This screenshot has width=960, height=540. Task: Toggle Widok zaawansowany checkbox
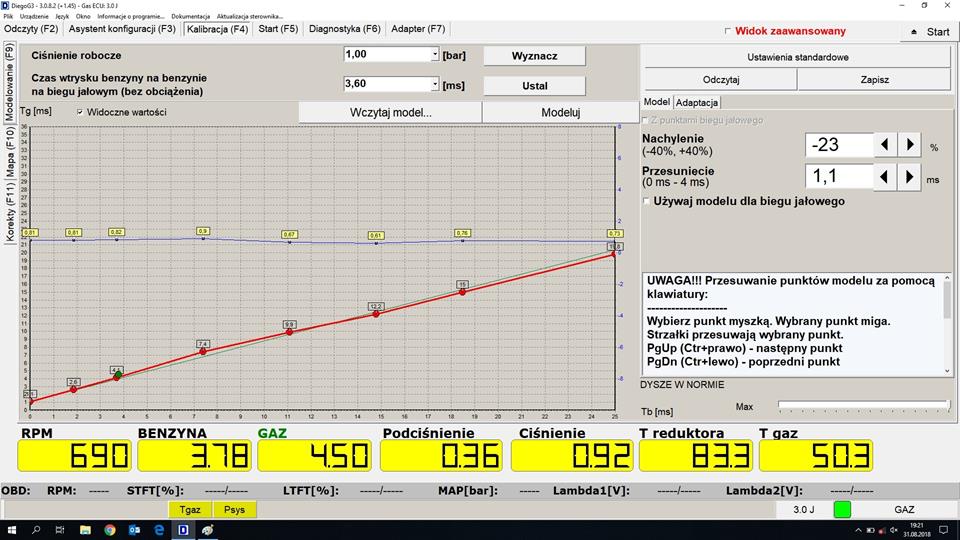pos(727,31)
